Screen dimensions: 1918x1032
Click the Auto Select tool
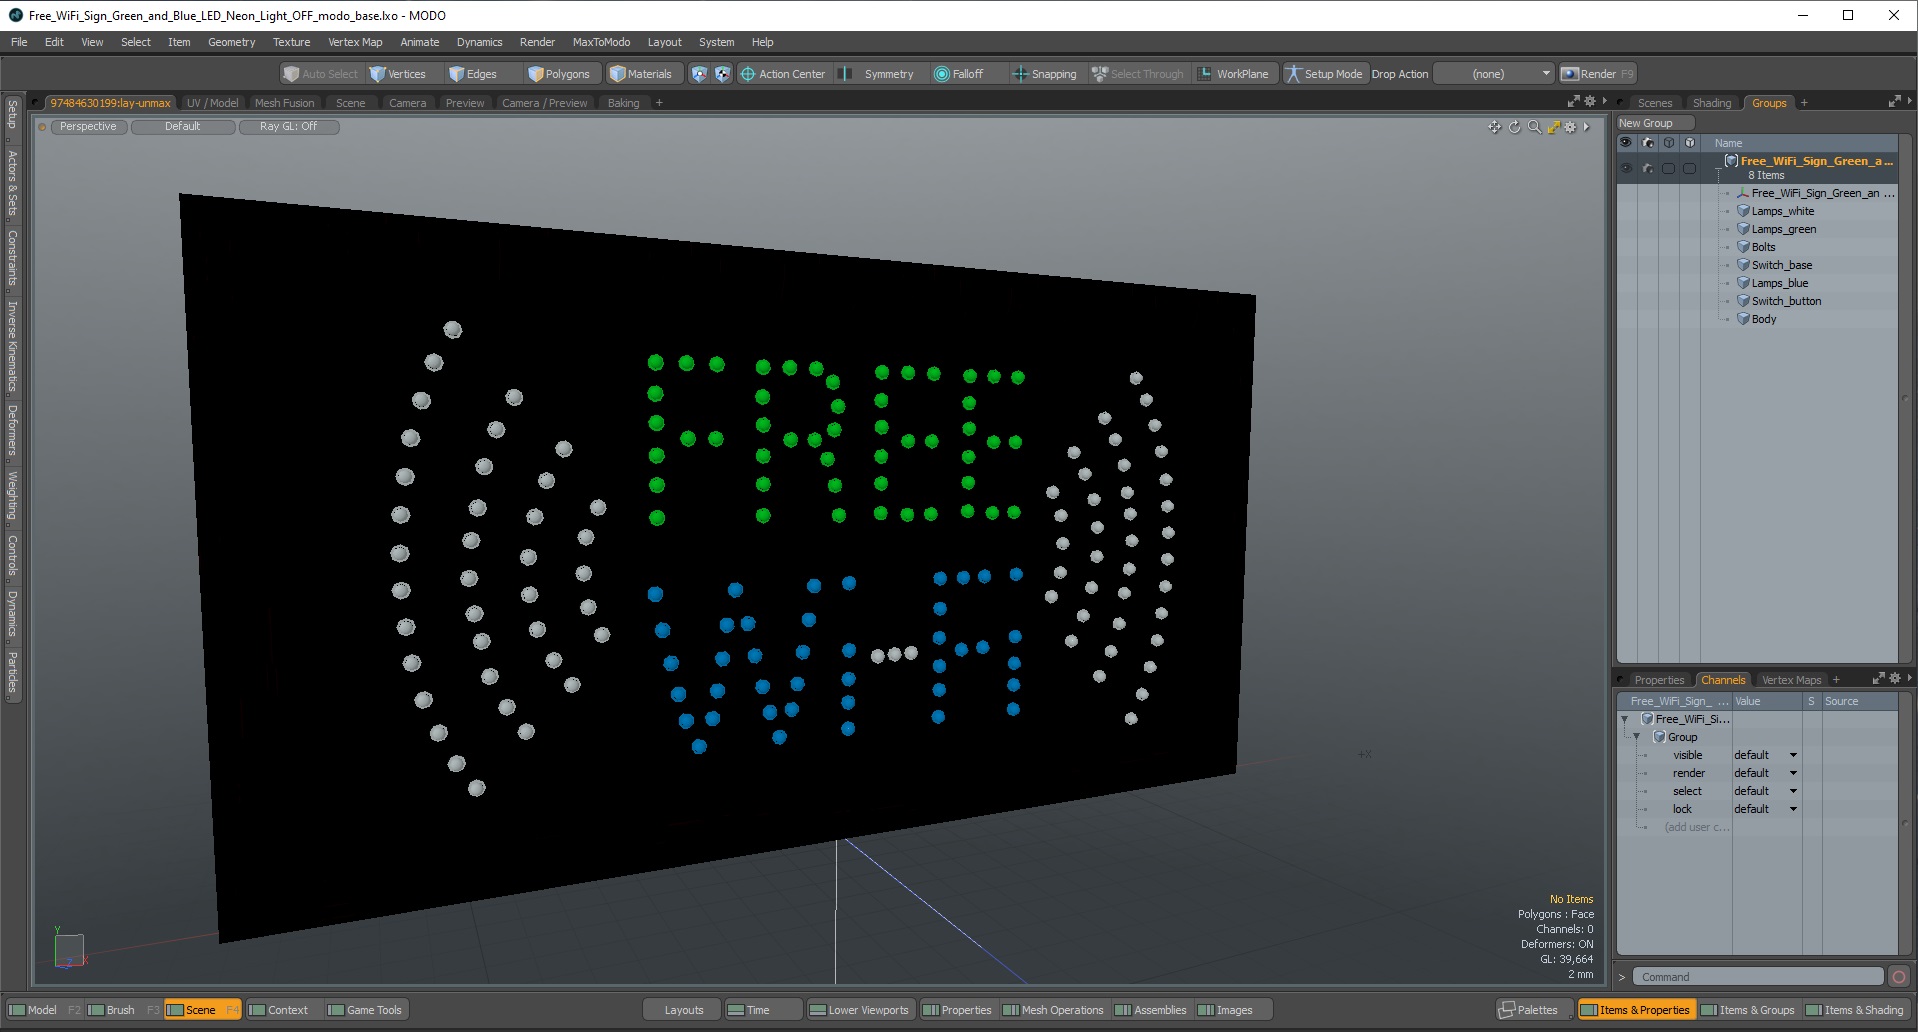pyautogui.click(x=320, y=74)
